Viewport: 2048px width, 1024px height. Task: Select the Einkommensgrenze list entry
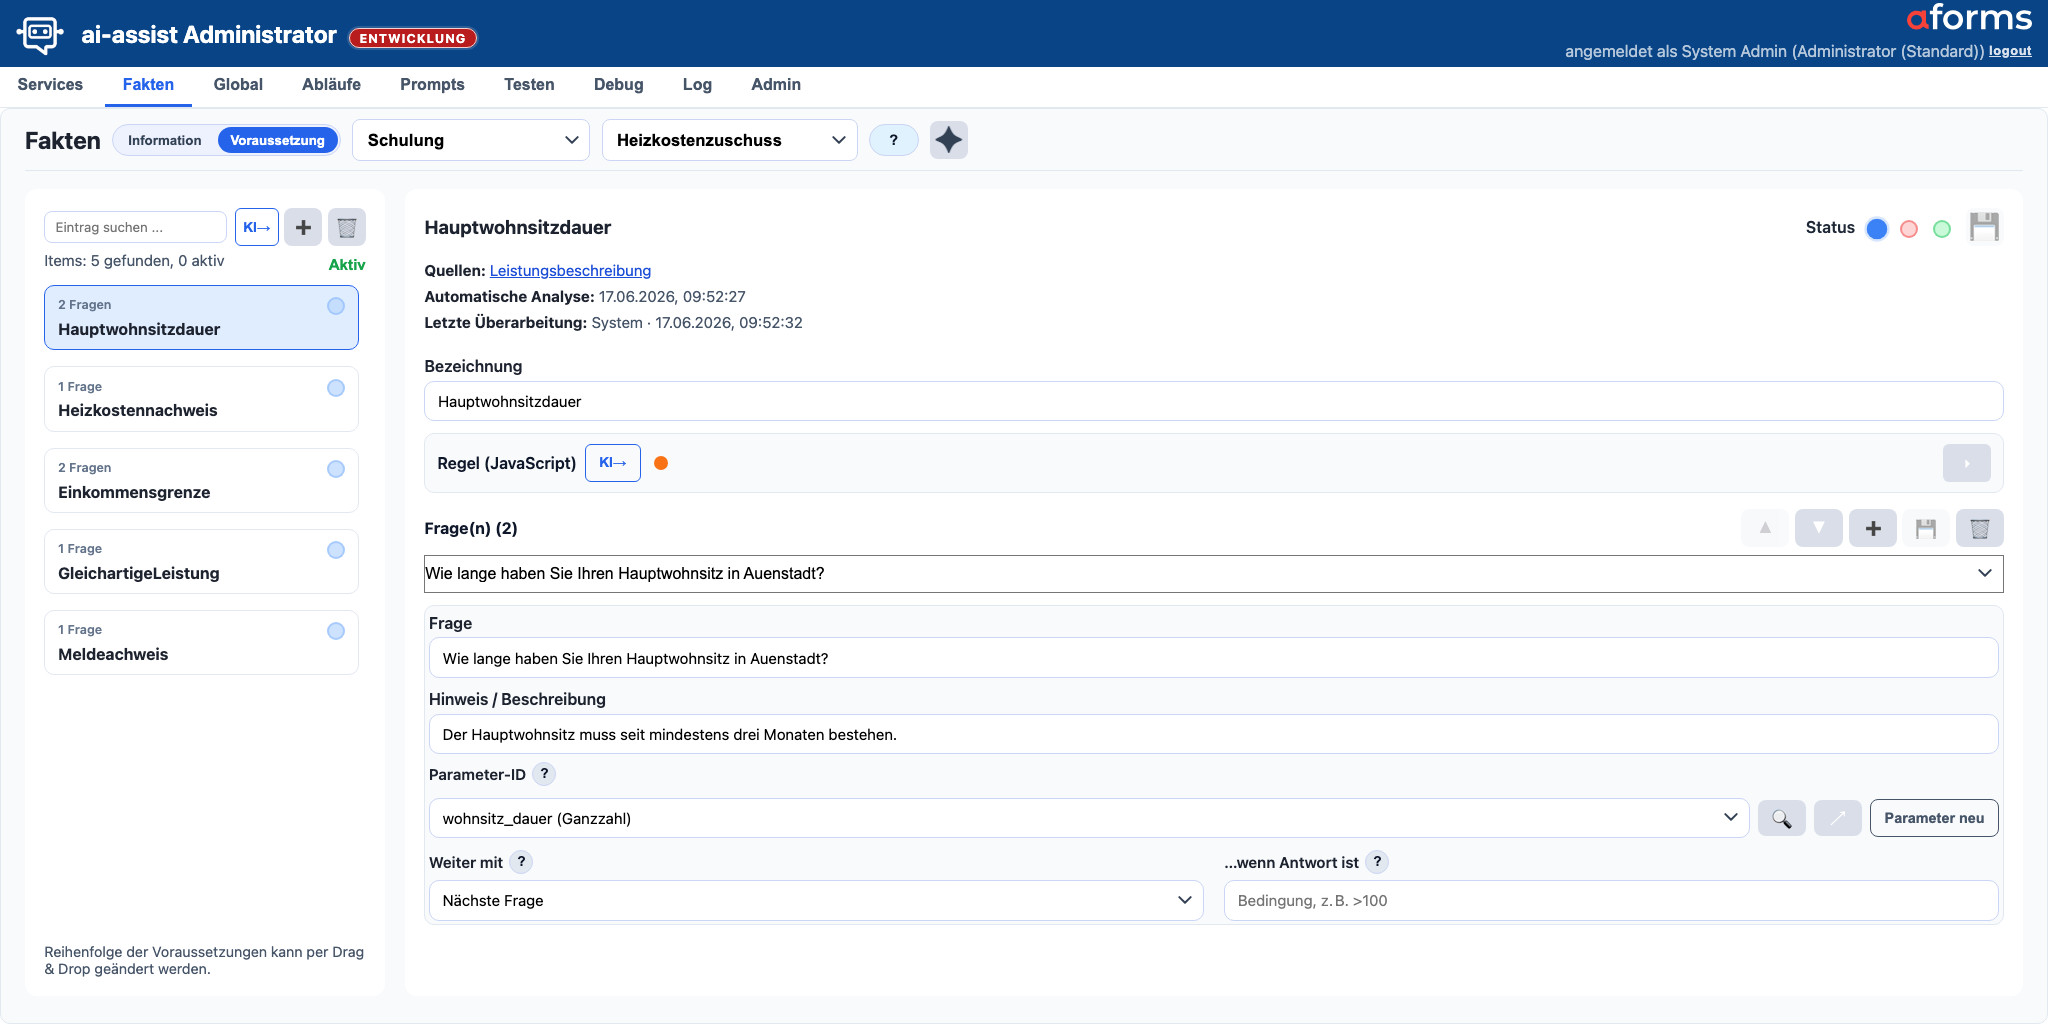click(201, 480)
